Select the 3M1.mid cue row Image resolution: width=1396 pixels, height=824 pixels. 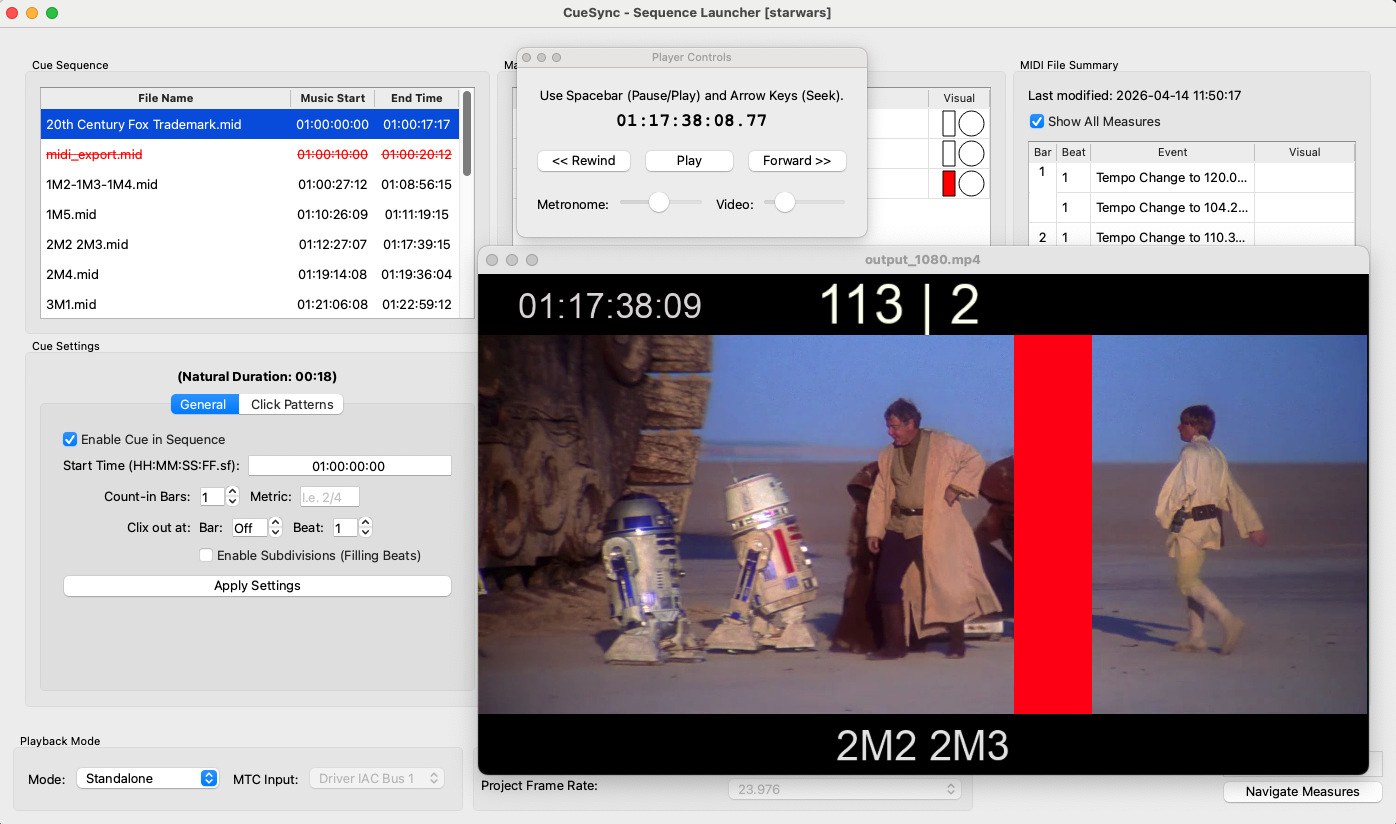(x=250, y=304)
